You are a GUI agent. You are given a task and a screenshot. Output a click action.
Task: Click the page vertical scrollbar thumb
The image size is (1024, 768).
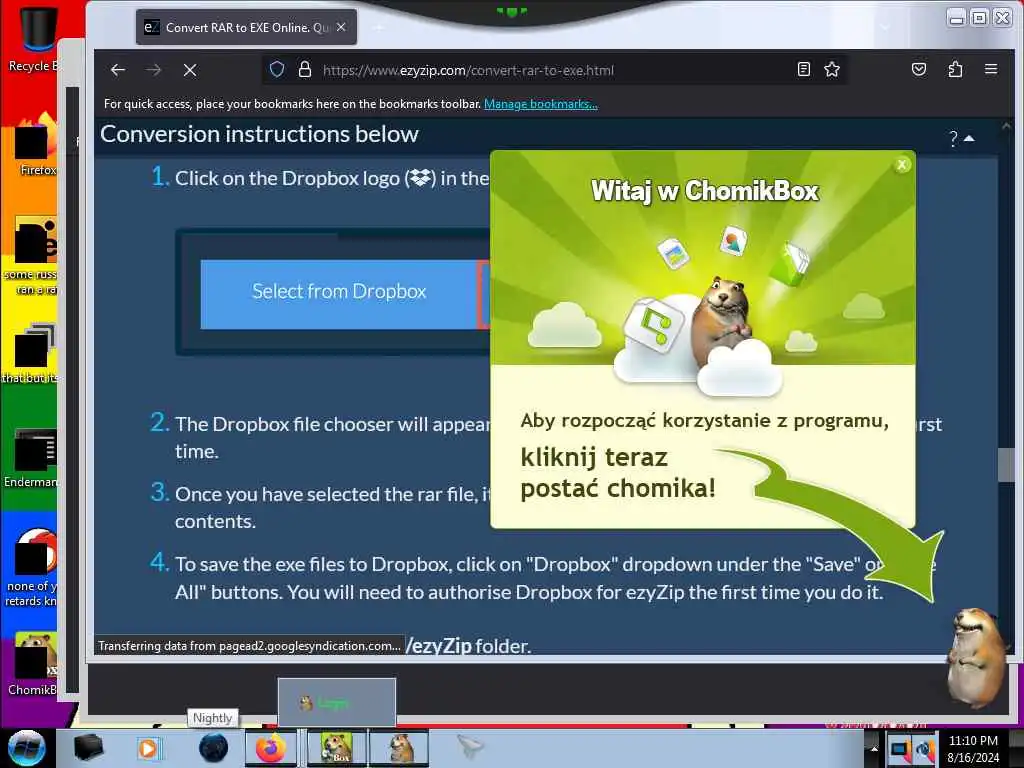tap(1006, 464)
